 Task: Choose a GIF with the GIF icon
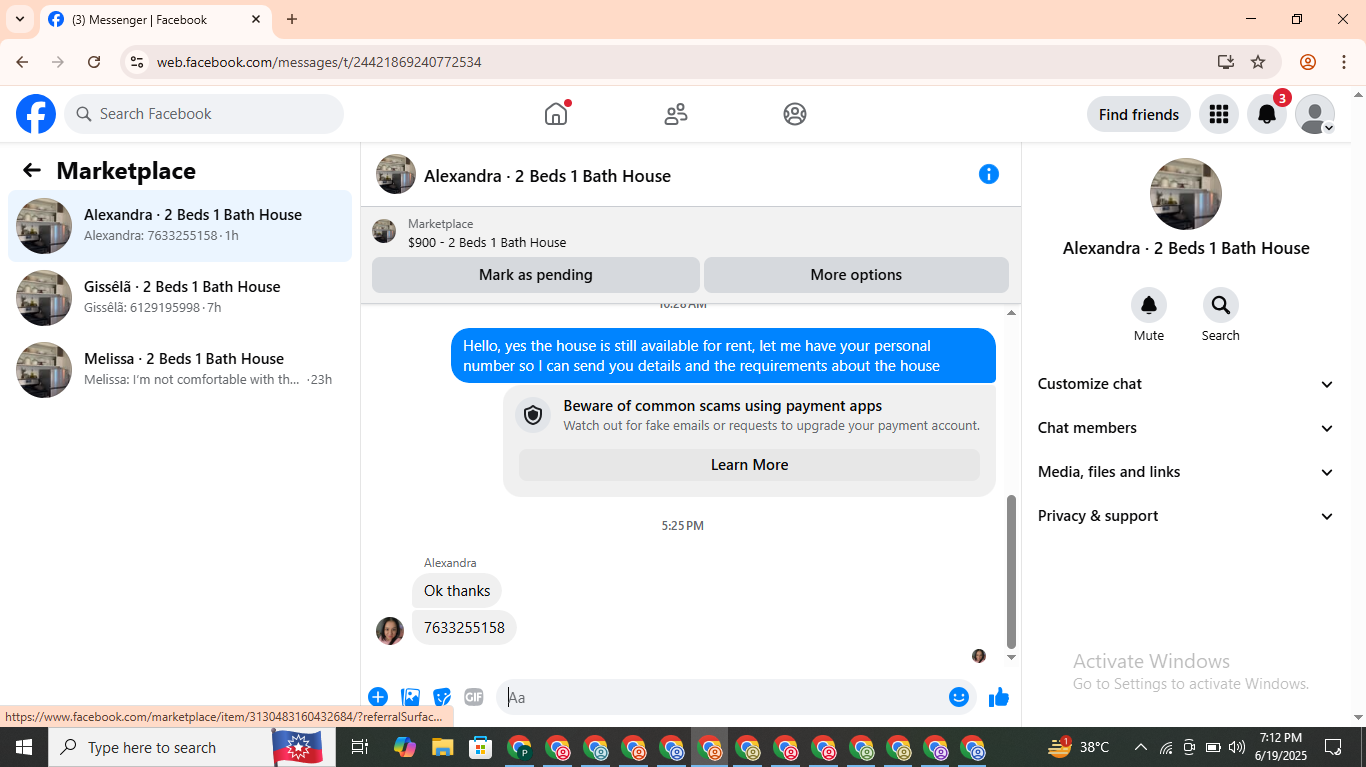pos(474,697)
